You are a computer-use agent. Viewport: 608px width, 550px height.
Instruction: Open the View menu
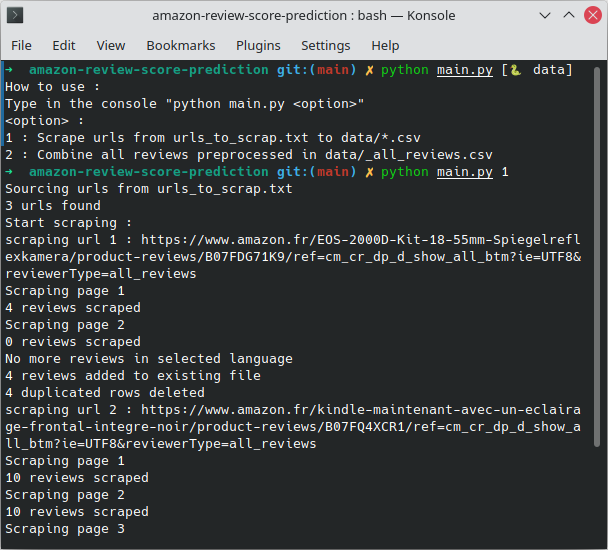coord(111,46)
